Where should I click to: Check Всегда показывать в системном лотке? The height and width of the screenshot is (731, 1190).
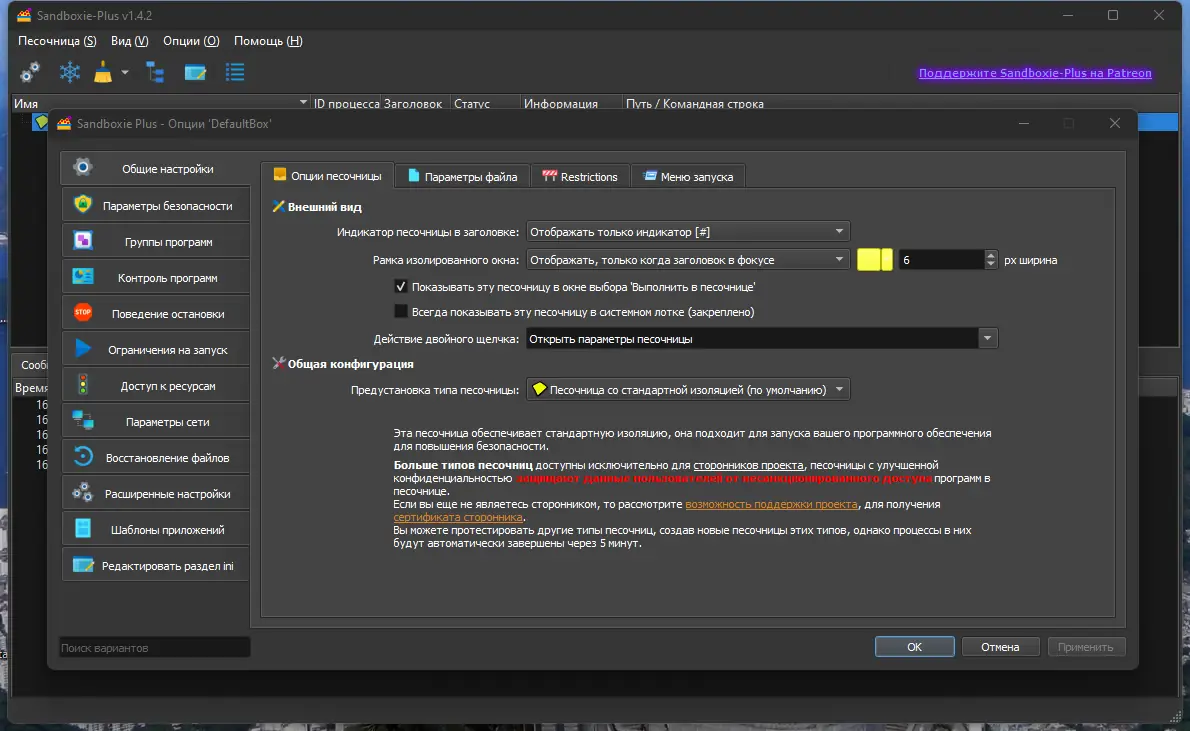click(401, 312)
